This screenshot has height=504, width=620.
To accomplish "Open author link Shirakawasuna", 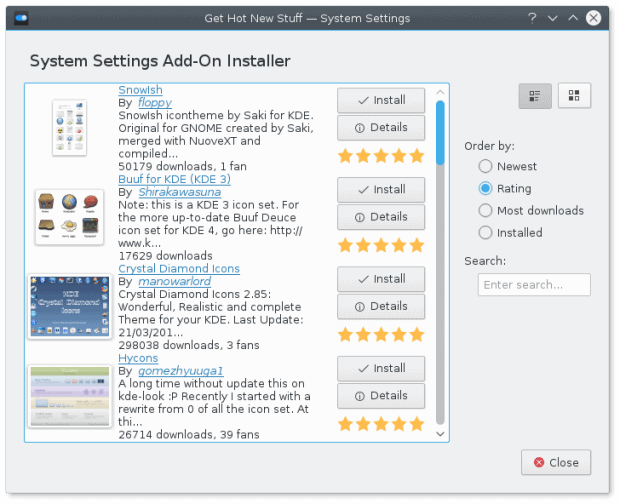I will 180,192.
